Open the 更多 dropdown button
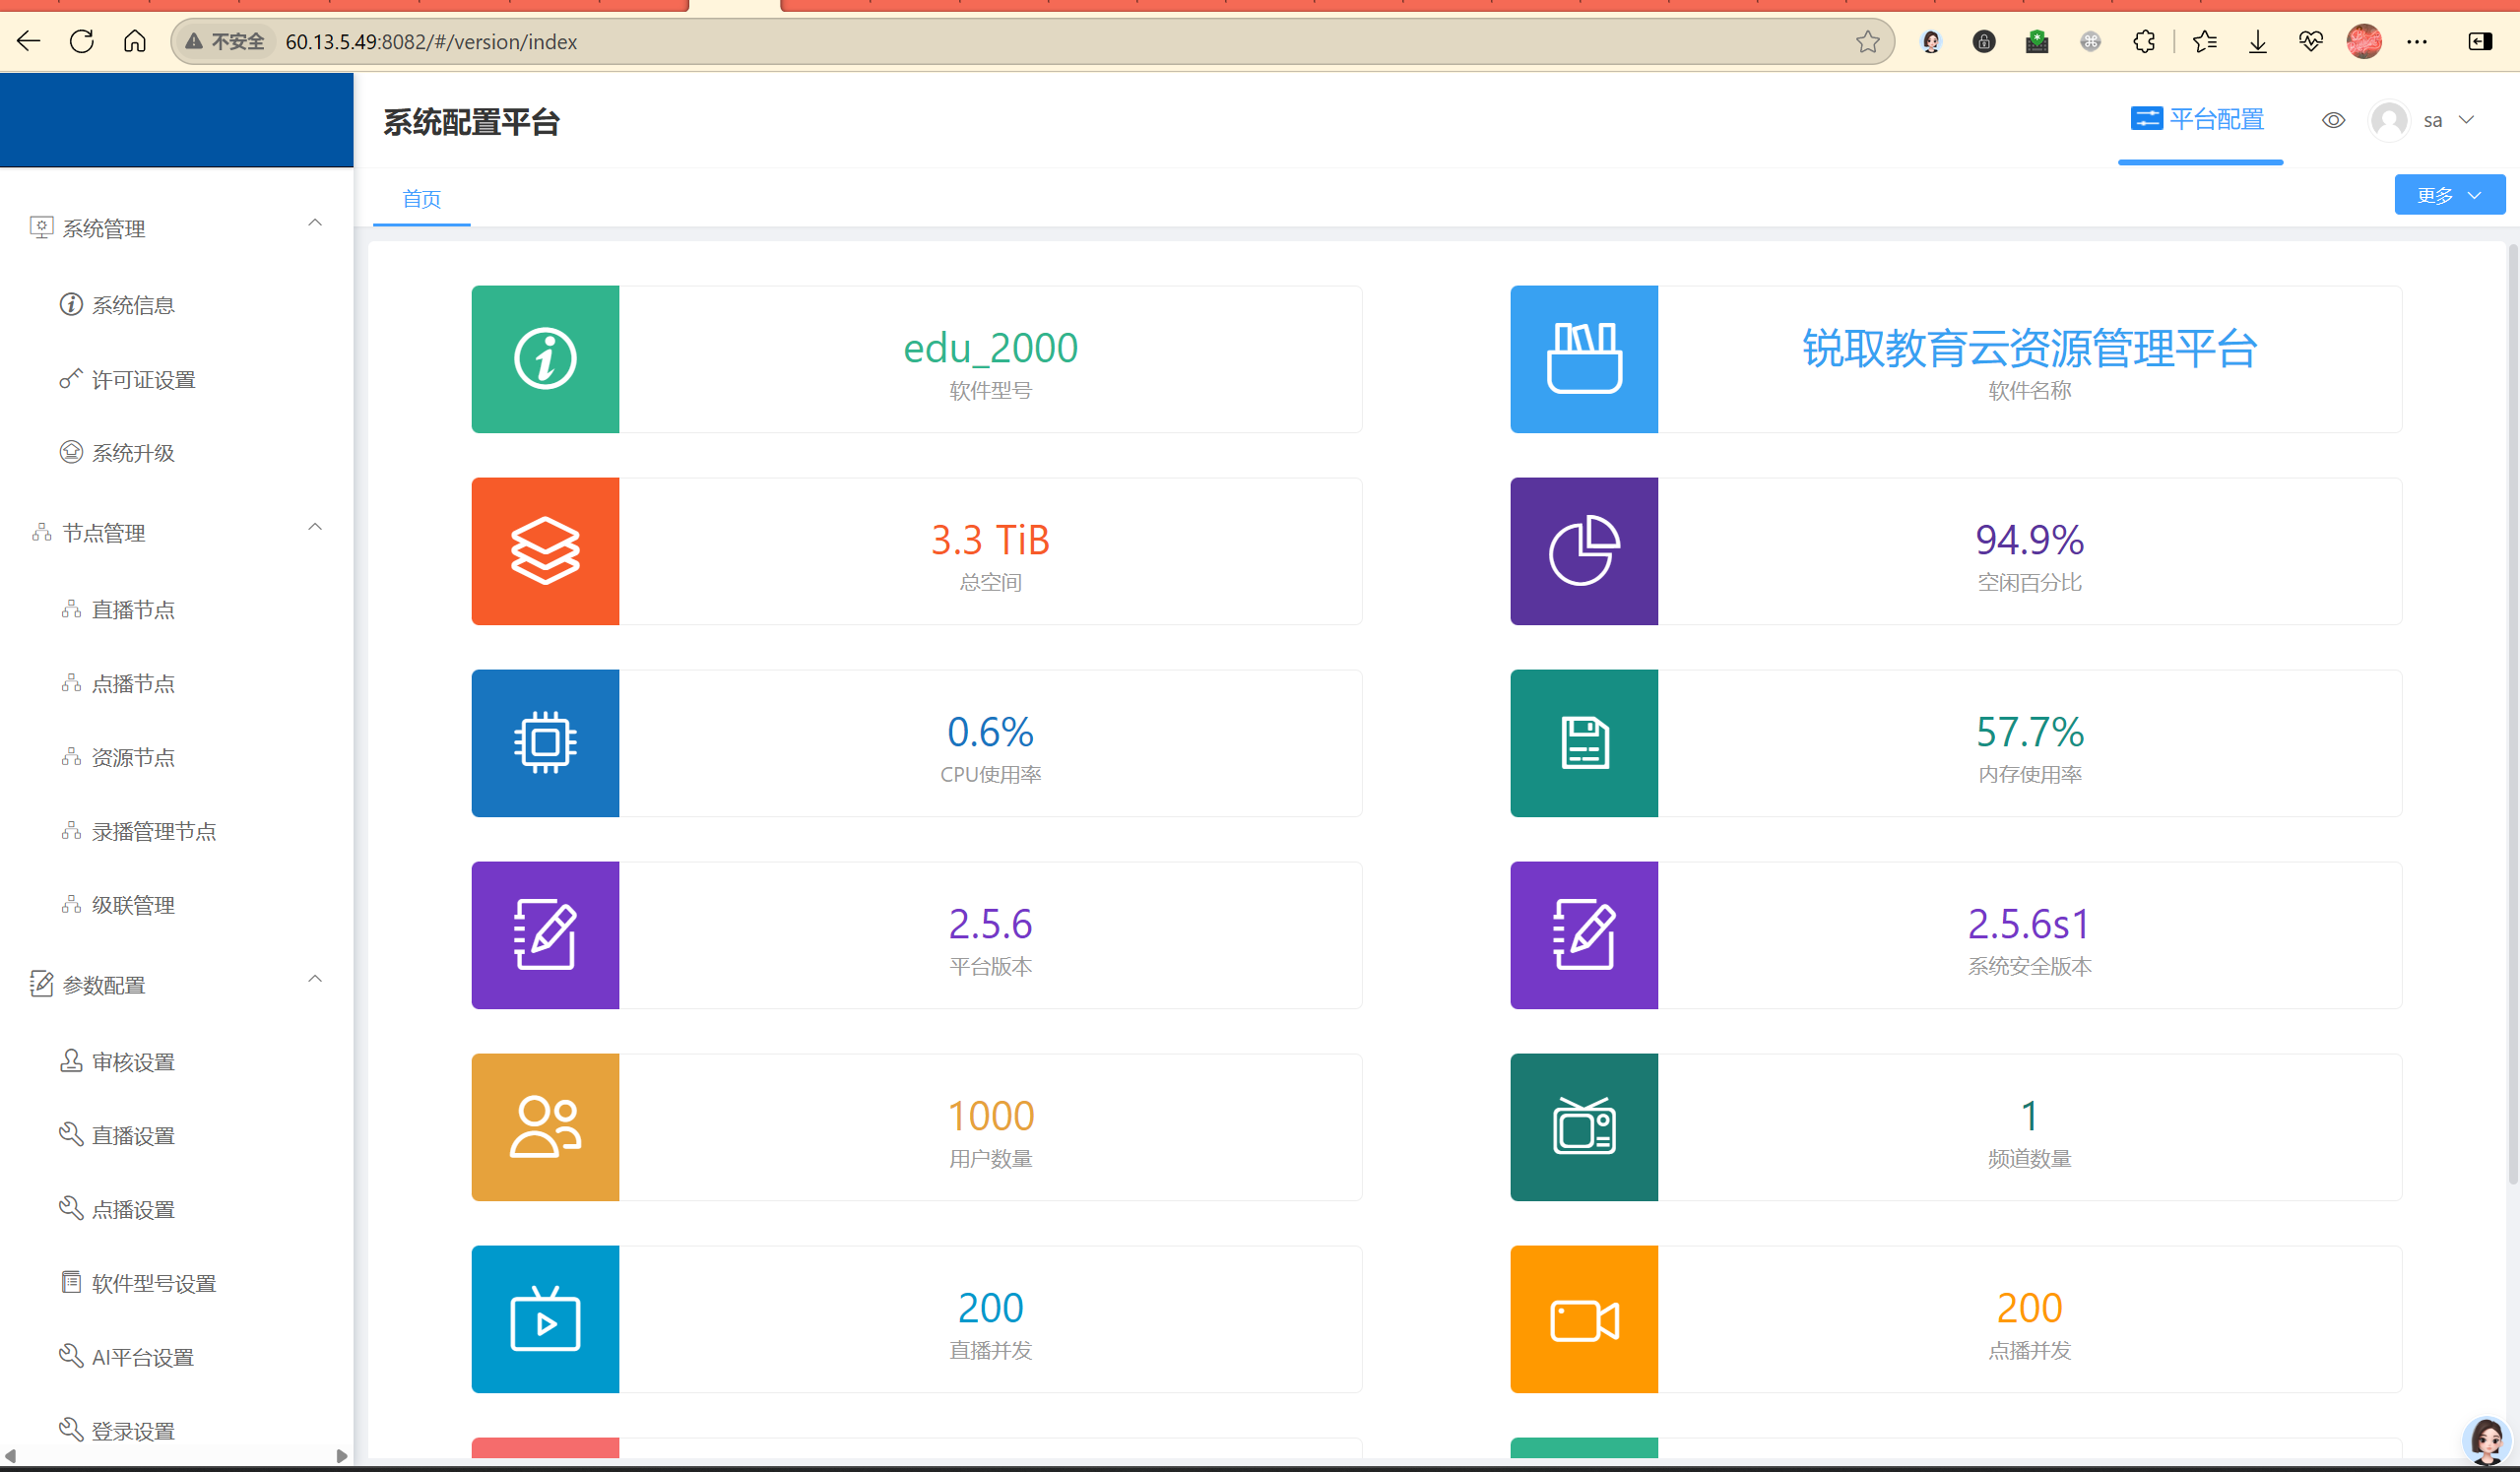The image size is (2520, 1472). pos(2449,195)
